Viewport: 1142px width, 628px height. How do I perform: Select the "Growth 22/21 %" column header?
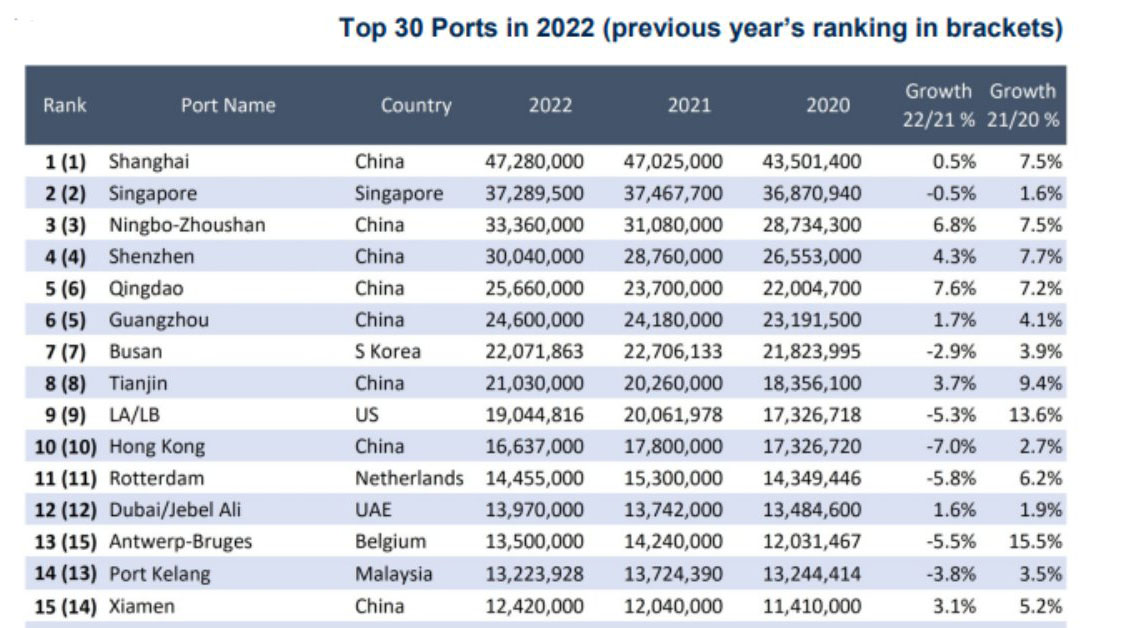(938, 106)
